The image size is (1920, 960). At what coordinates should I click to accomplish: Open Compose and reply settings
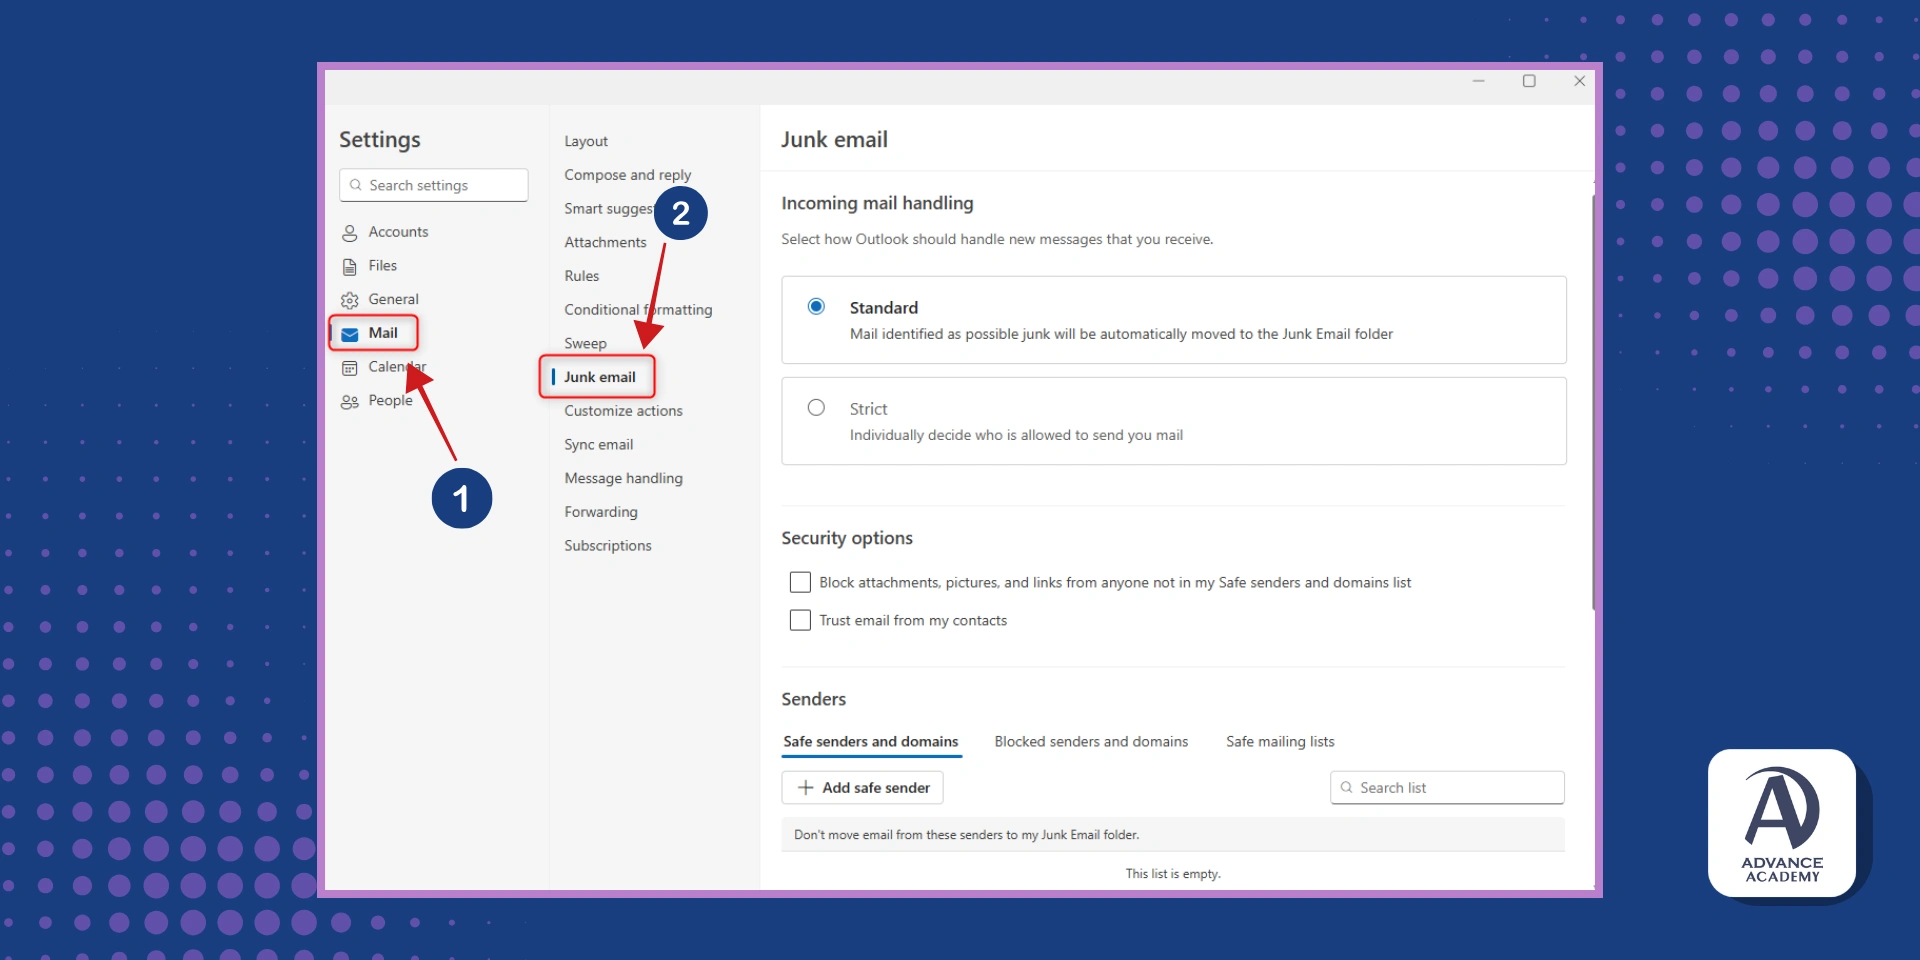pos(627,175)
